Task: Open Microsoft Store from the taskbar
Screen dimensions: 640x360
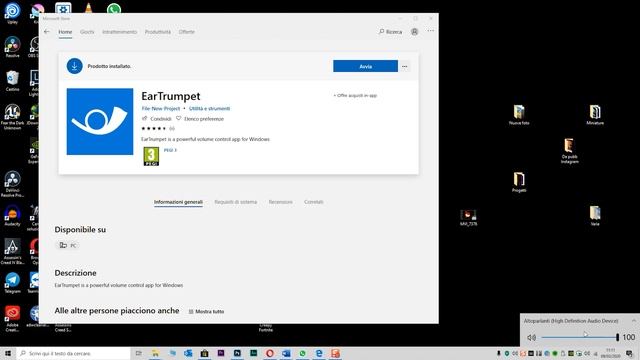Action: pyautogui.click(x=204, y=353)
